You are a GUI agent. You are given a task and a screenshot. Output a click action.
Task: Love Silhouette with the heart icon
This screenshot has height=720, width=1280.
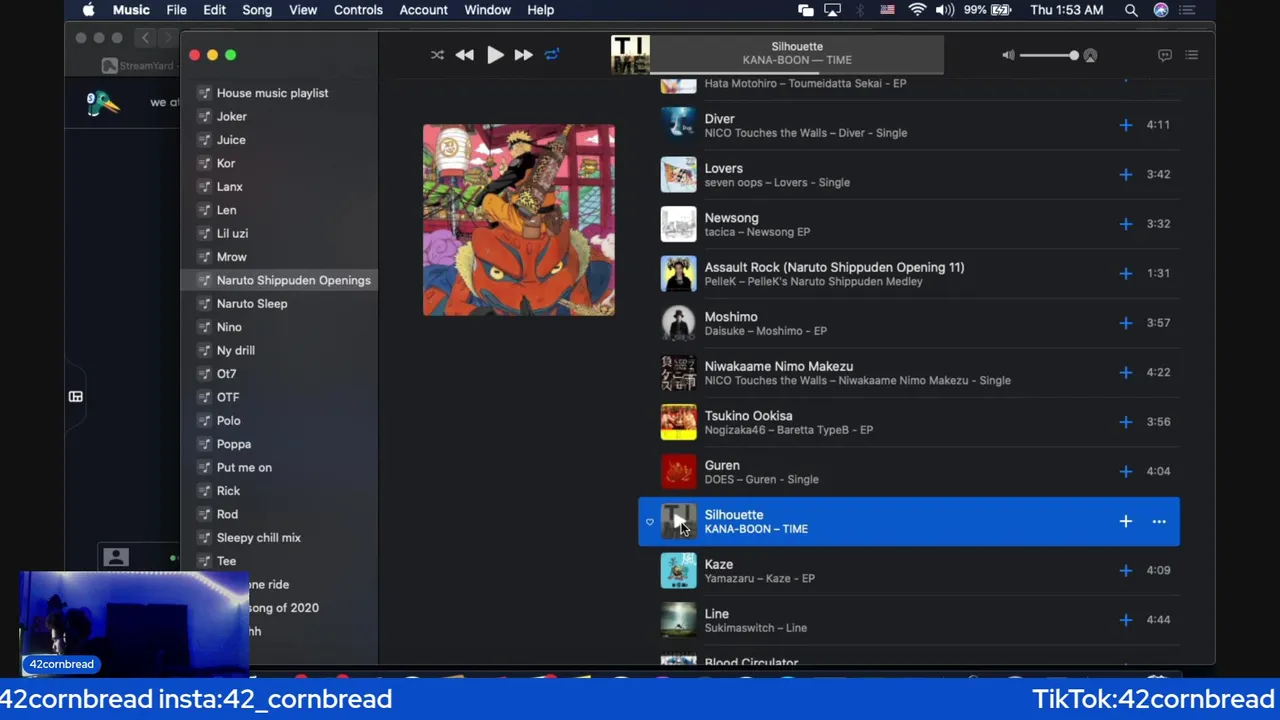(650, 522)
